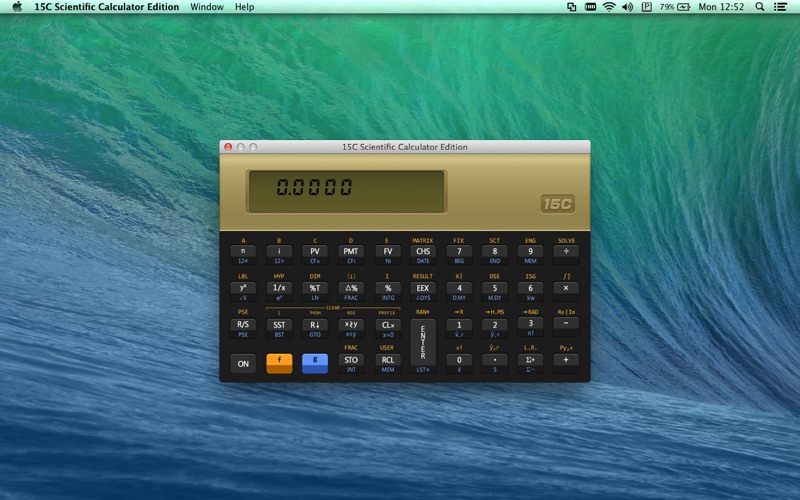The height and width of the screenshot is (500, 800).
Task: Click the plus (+) key
Action: coord(566,363)
